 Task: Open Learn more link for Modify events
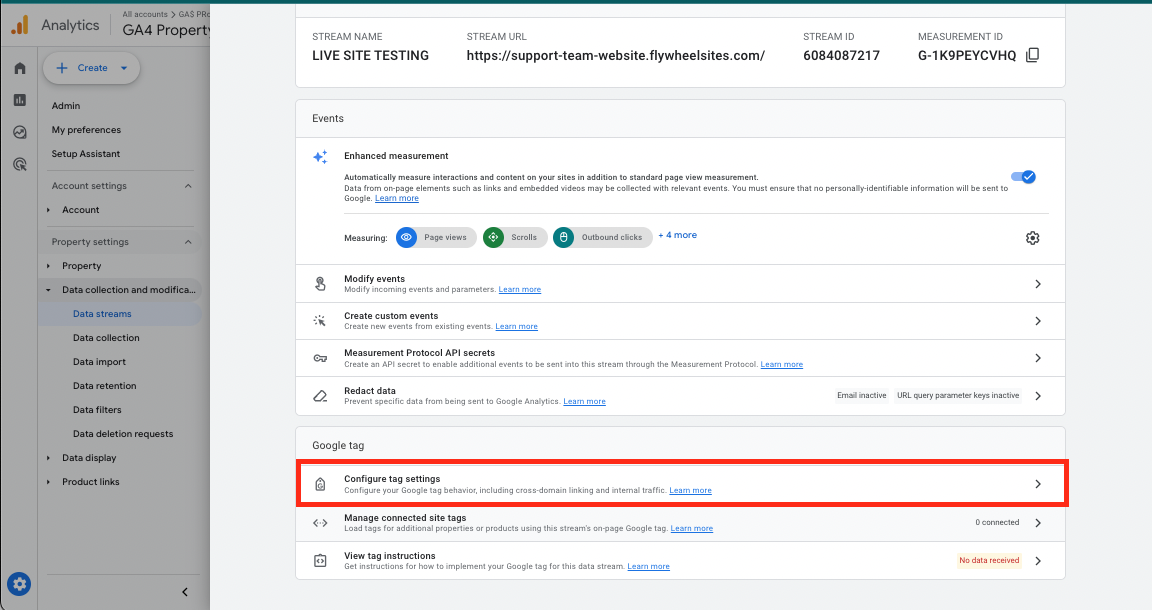pos(519,290)
